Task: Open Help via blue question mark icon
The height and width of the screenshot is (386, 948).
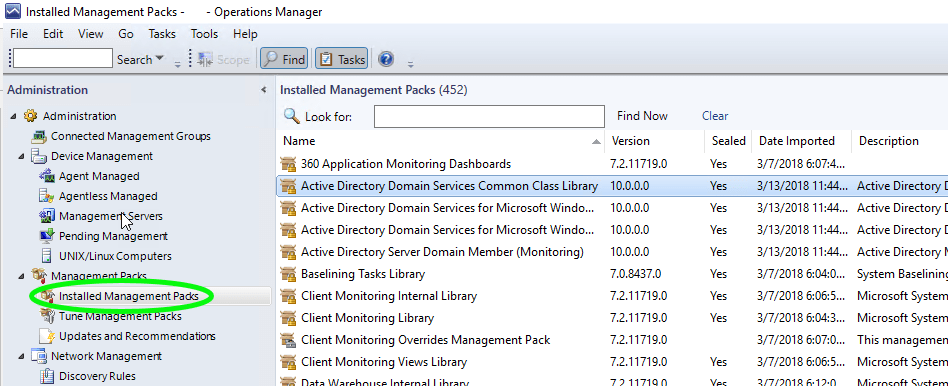Action: [386, 59]
